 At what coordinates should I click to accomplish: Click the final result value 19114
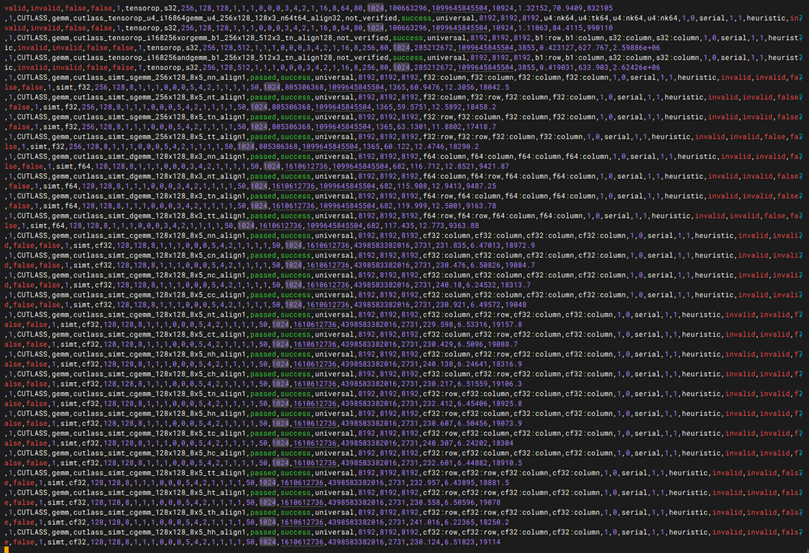(x=490, y=542)
